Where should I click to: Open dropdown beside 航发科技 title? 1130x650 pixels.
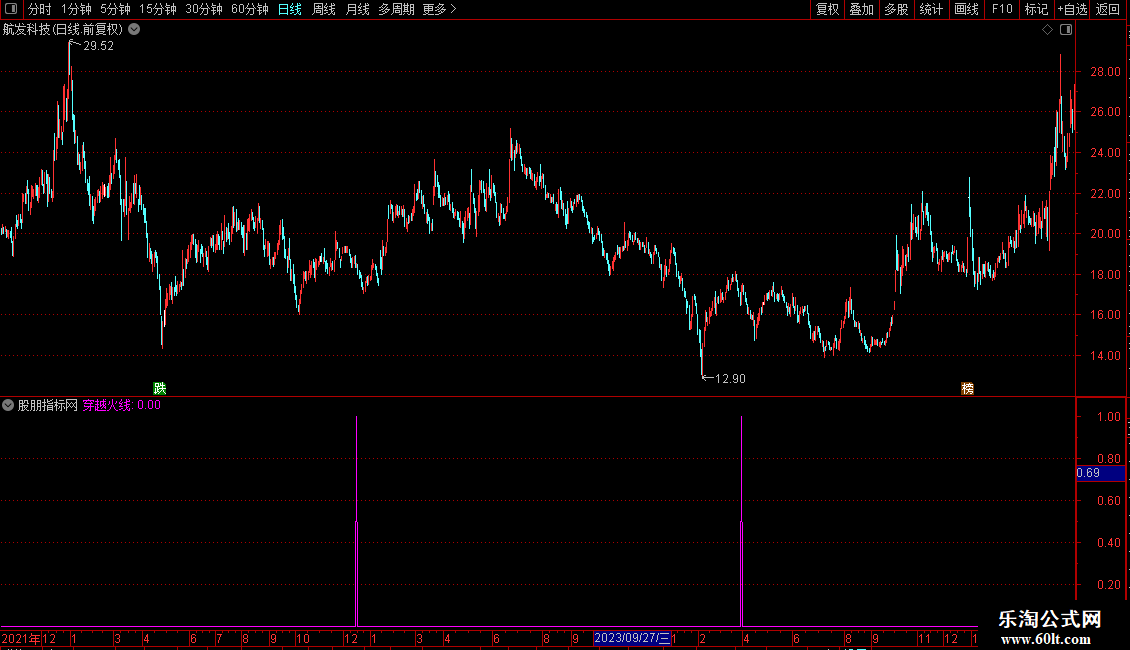[134, 29]
